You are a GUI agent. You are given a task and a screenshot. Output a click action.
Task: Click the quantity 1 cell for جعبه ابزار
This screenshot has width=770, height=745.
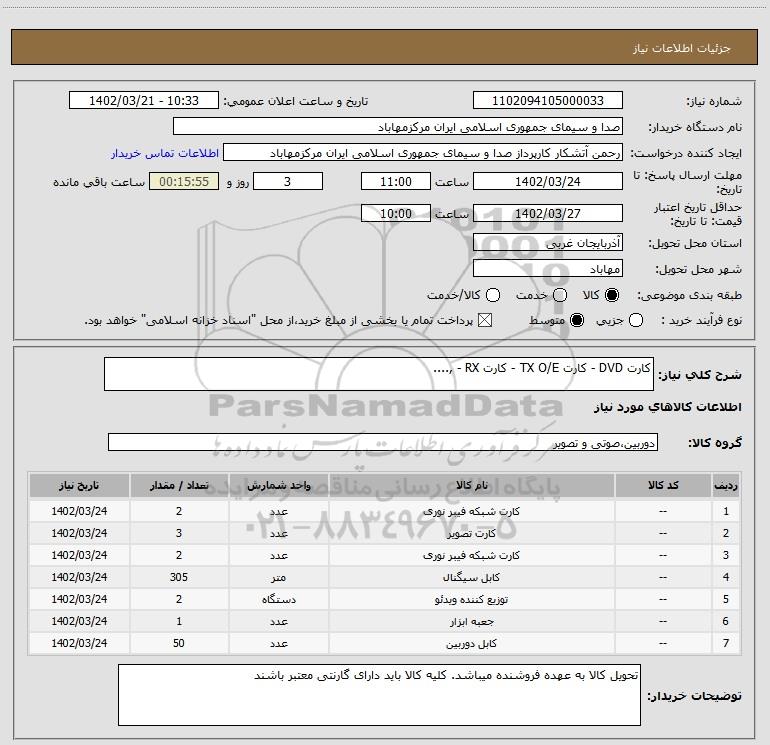tap(179, 621)
